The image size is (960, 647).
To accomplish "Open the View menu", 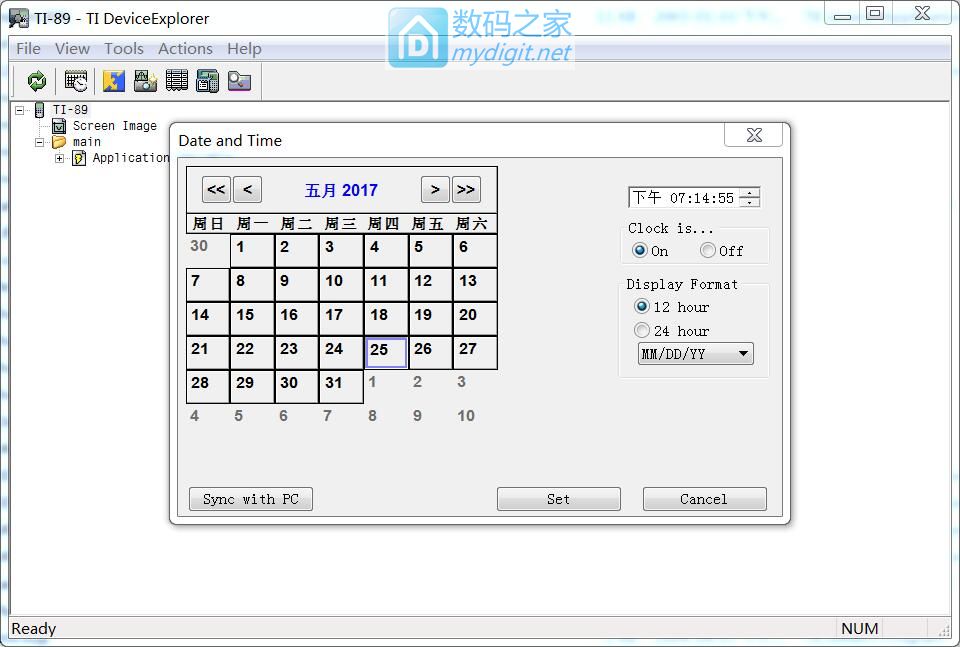I will 72,48.
